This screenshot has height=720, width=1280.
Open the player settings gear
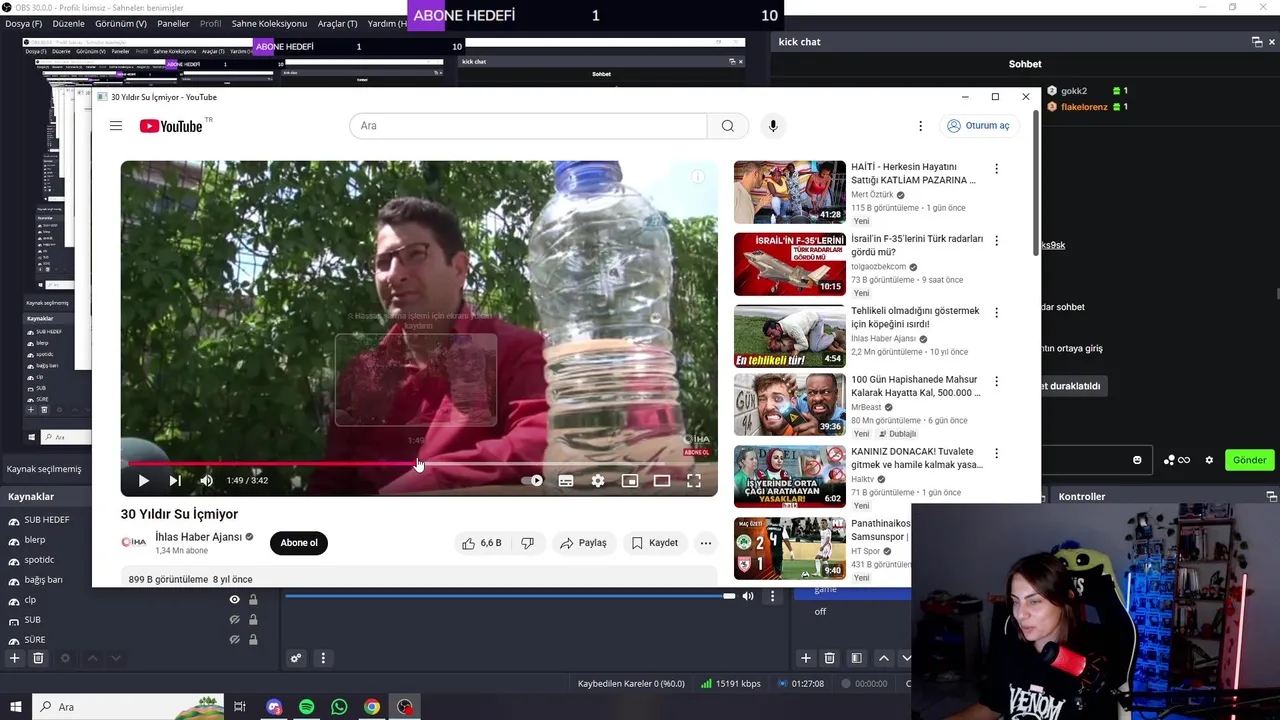pos(598,481)
